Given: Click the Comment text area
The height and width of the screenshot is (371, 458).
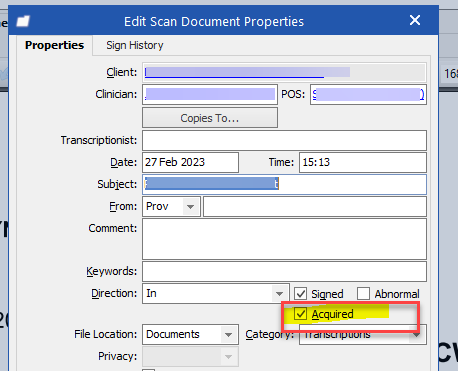Looking at the screenshot, I should tap(284, 239).
